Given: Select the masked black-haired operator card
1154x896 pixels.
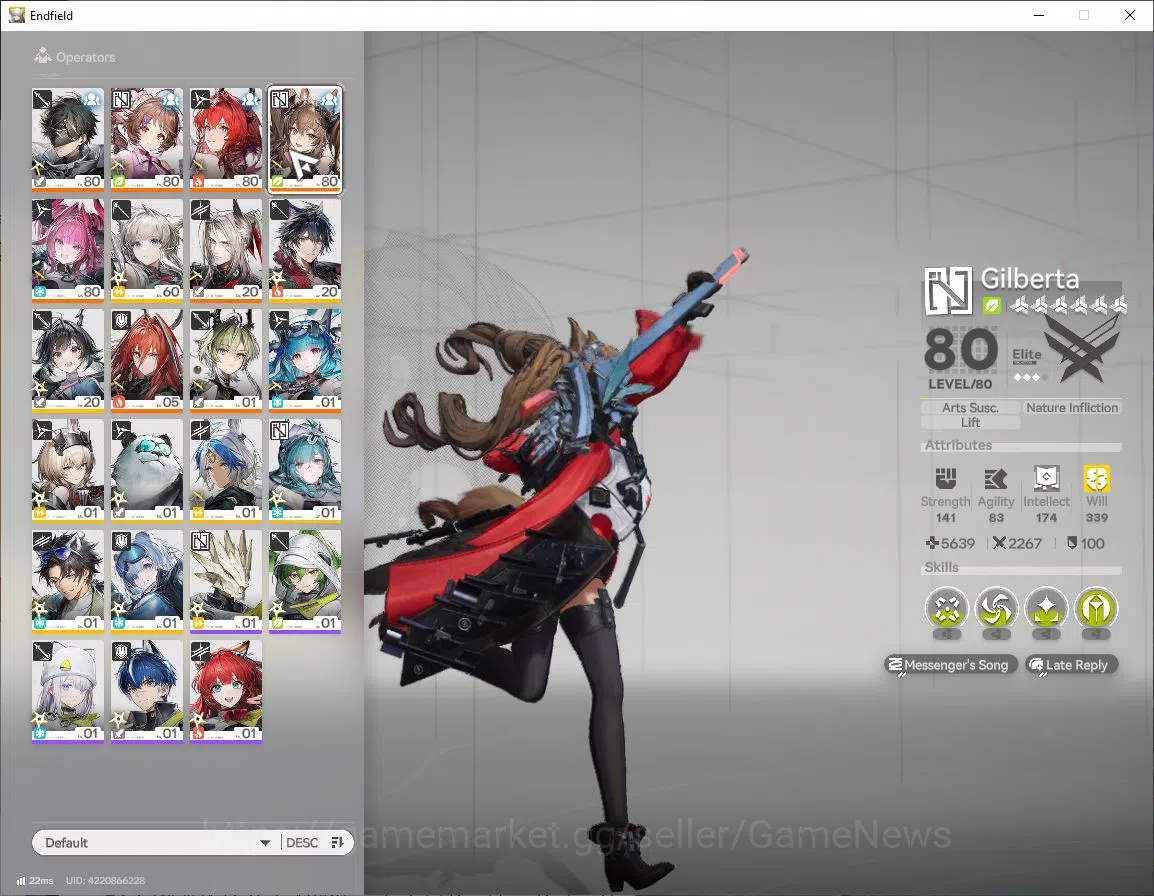Looking at the screenshot, I should [x=68, y=139].
